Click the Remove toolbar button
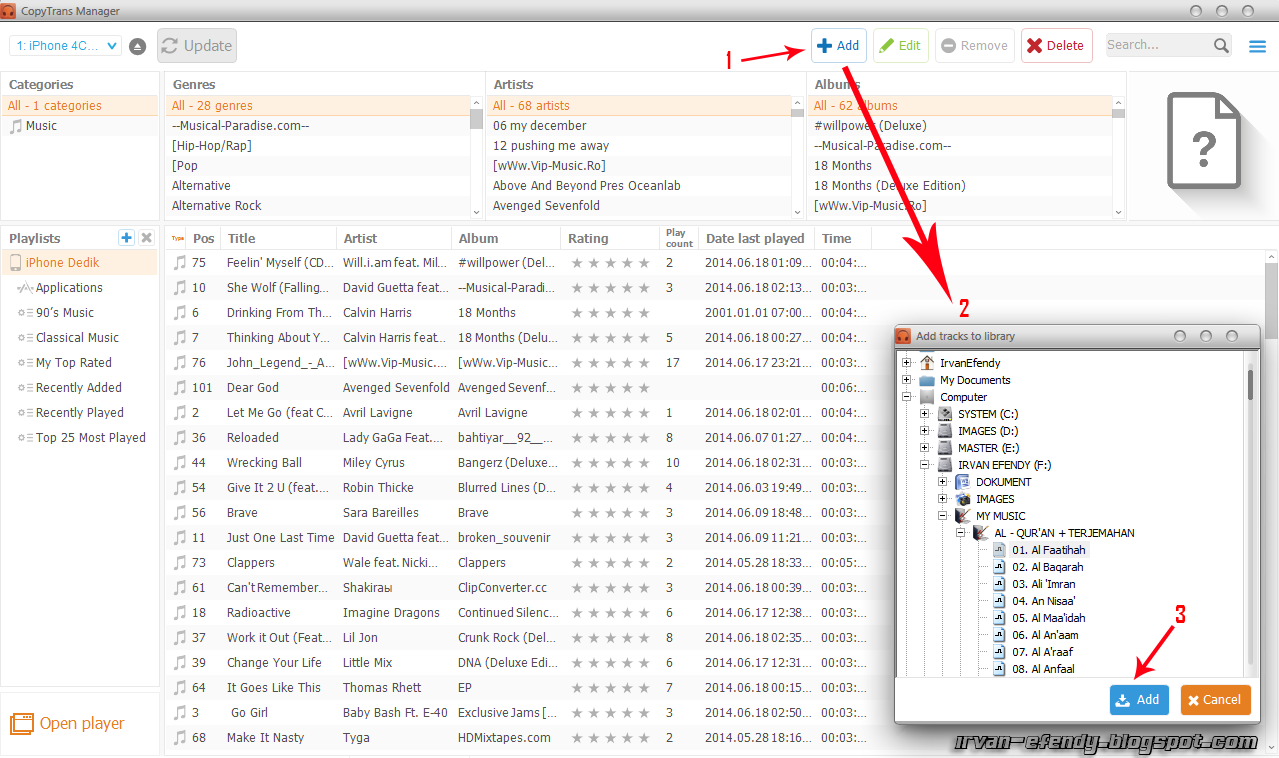This screenshot has width=1279, height=758. tap(974, 45)
